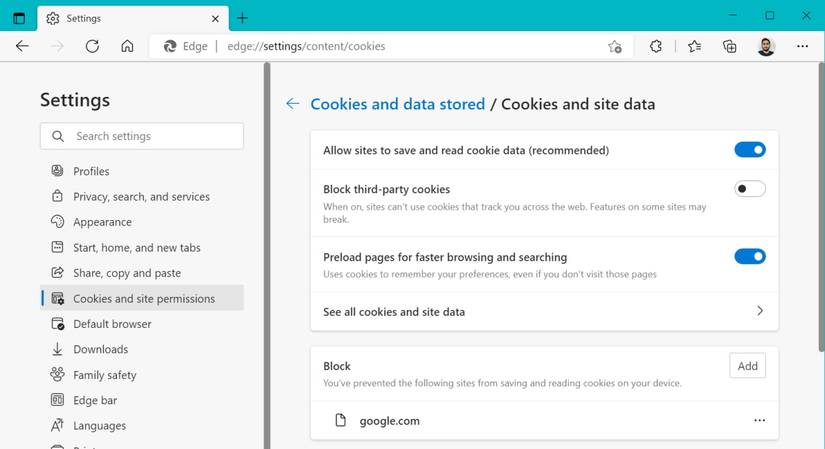The width and height of the screenshot is (825, 449).
Task: Enable Block third-party cookies toggle
Action: [749, 189]
